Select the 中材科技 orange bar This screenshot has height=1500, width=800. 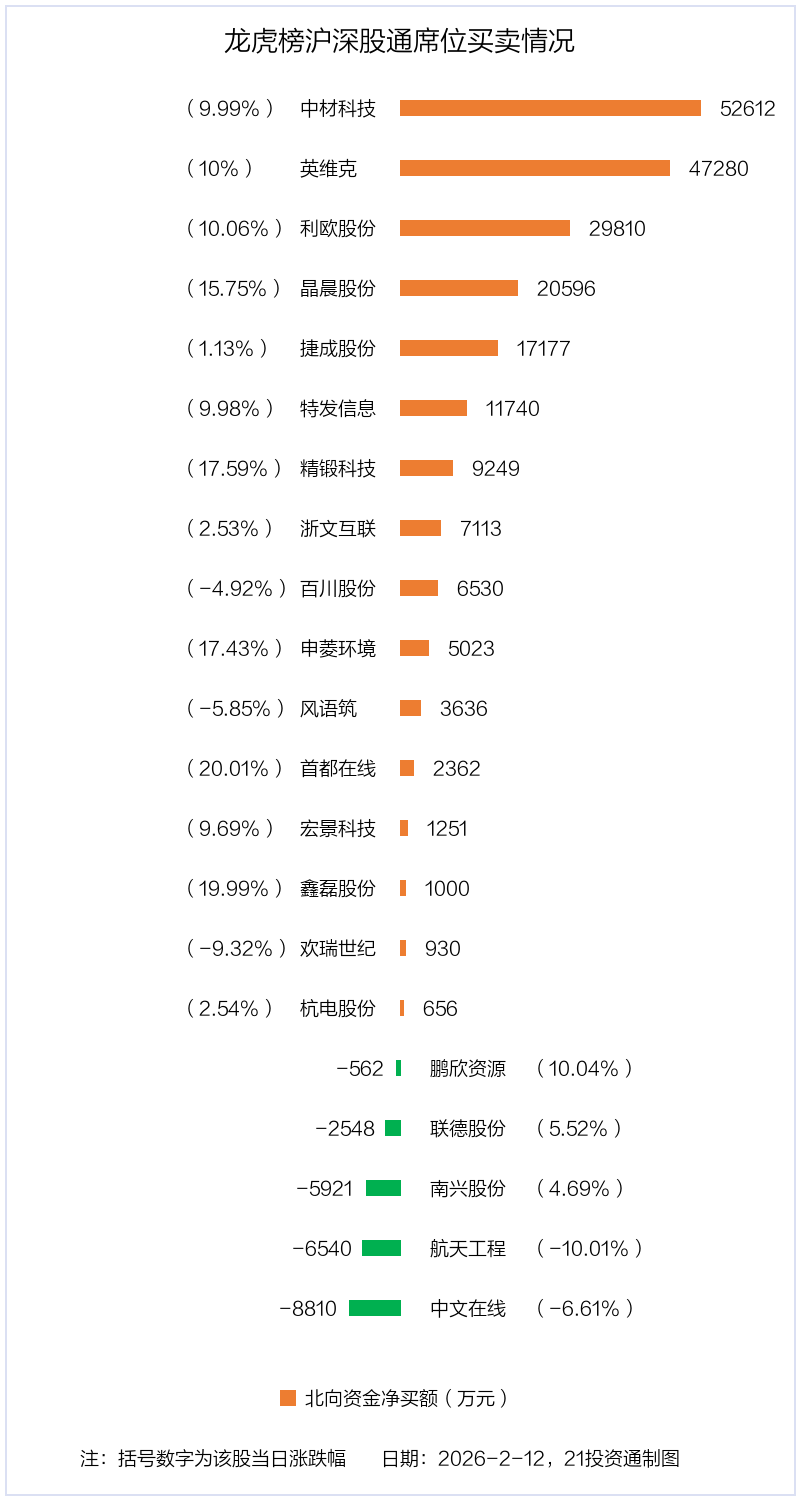pyautogui.click(x=550, y=108)
